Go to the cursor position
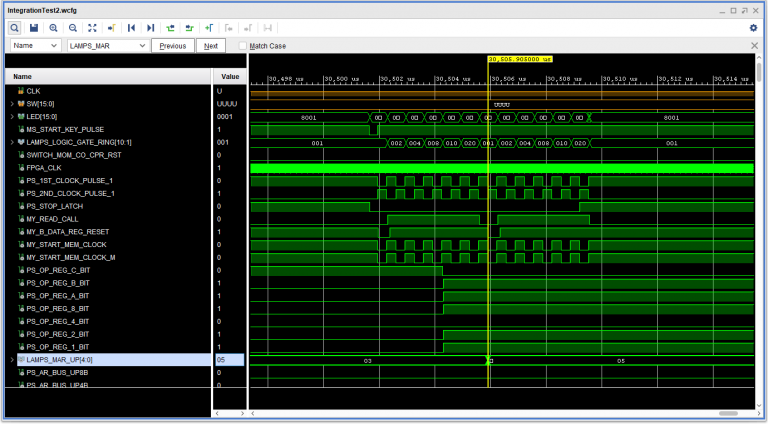This screenshot has height=424, width=768. (111, 28)
